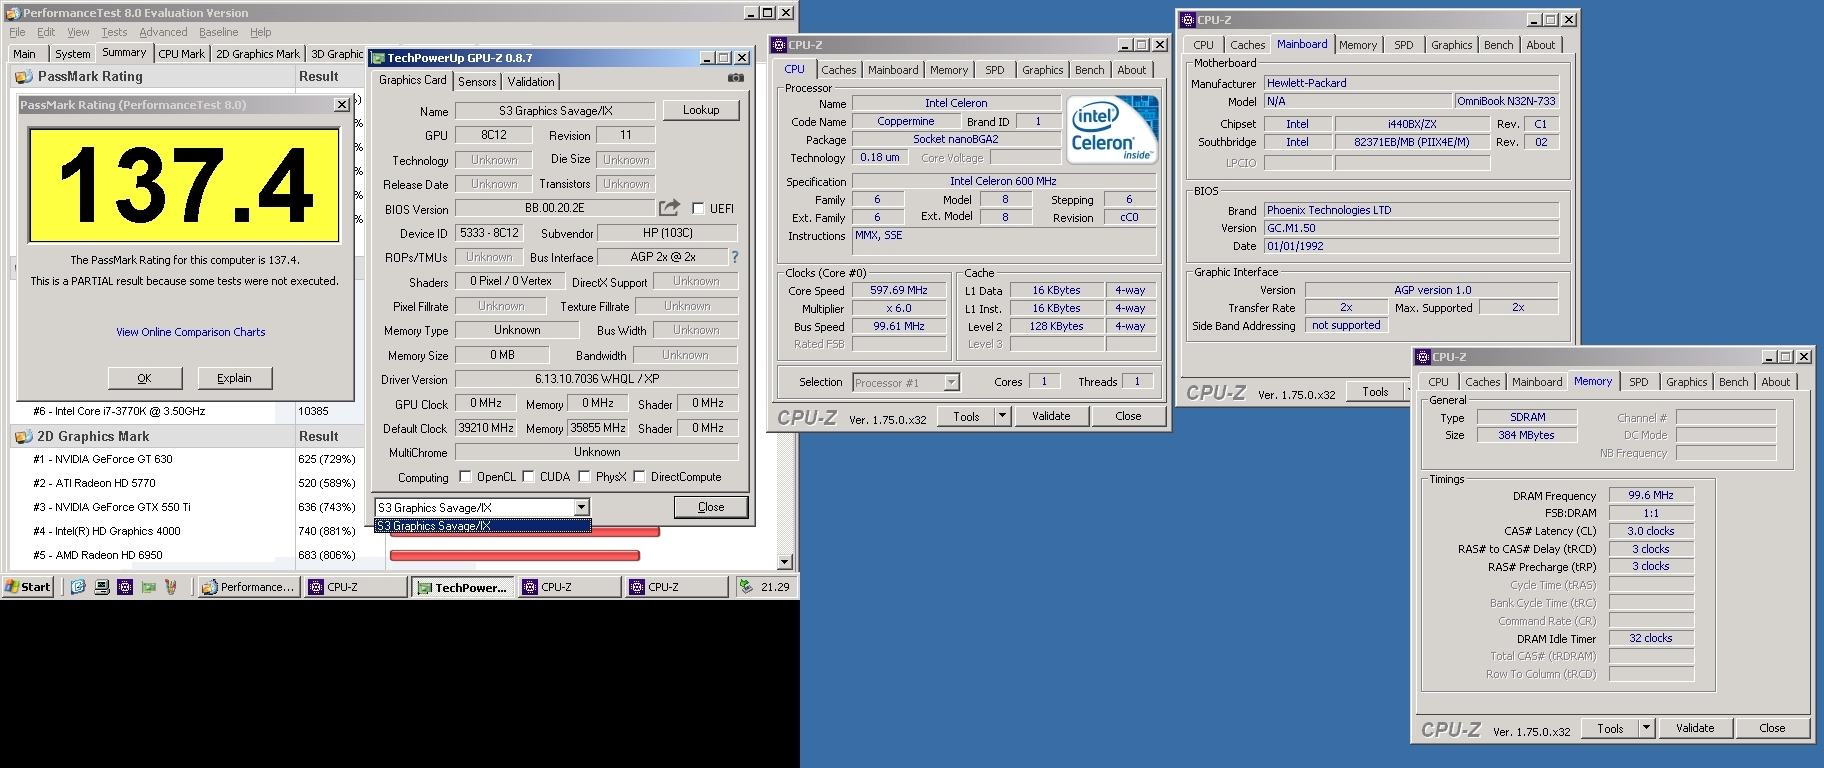Click the Bus Interface question mark icon
This screenshot has height=768, width=1824.
pos(734,257)
